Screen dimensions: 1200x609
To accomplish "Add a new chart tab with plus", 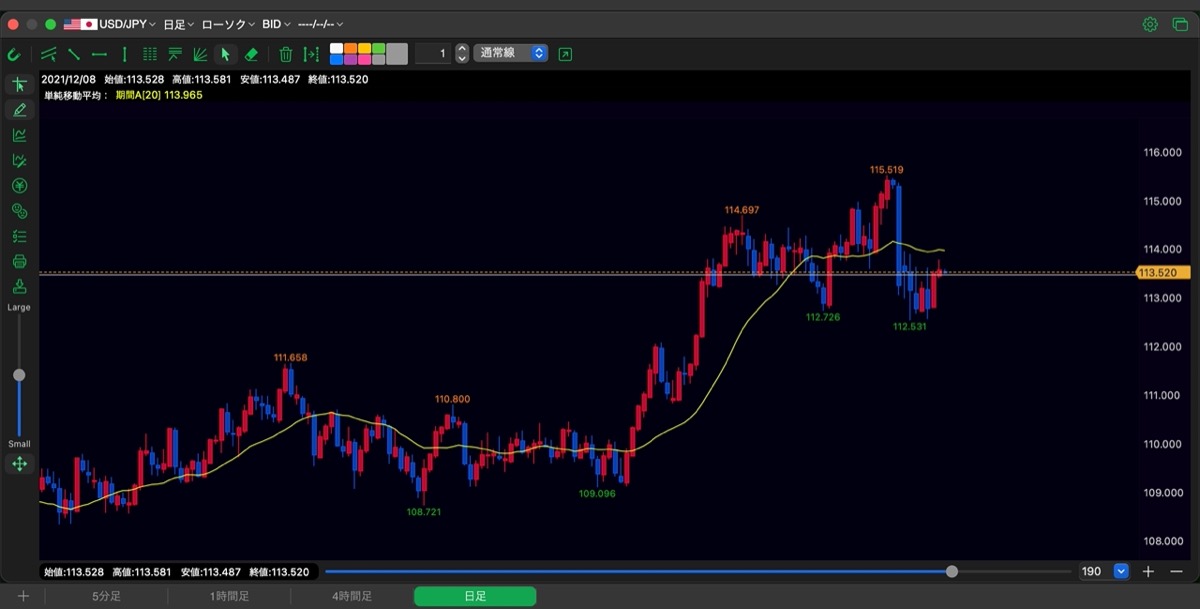I will (x=23, y=596).
